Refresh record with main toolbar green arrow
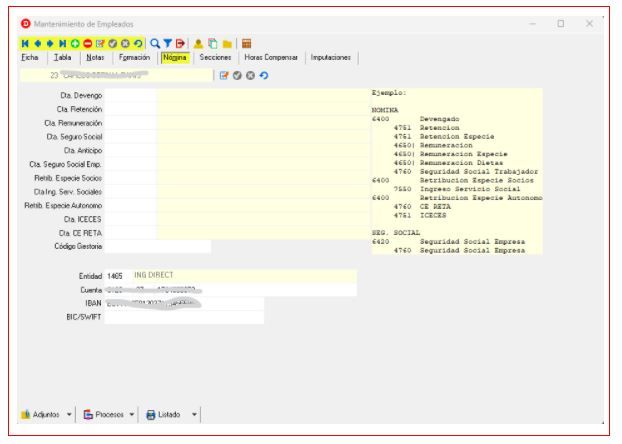622x444 pixels. tap(138, 44)
